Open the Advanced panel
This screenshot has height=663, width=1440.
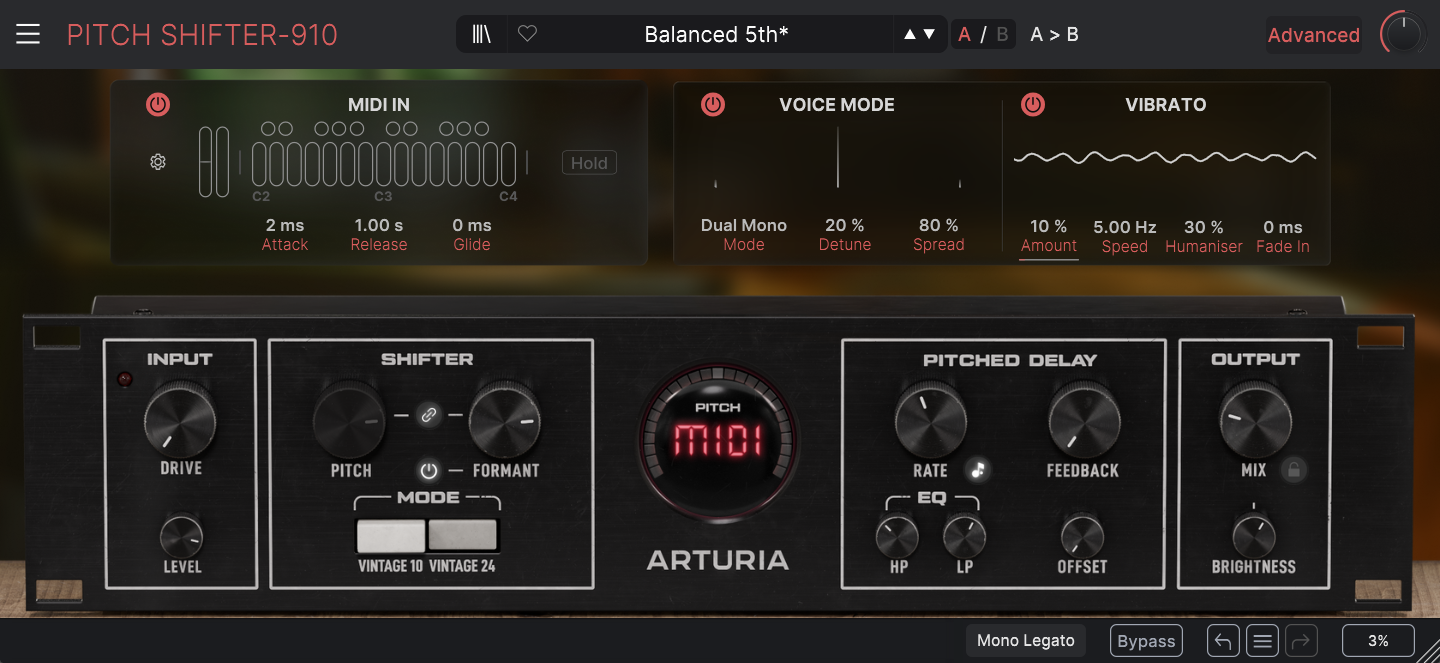tap(1313, 35)
